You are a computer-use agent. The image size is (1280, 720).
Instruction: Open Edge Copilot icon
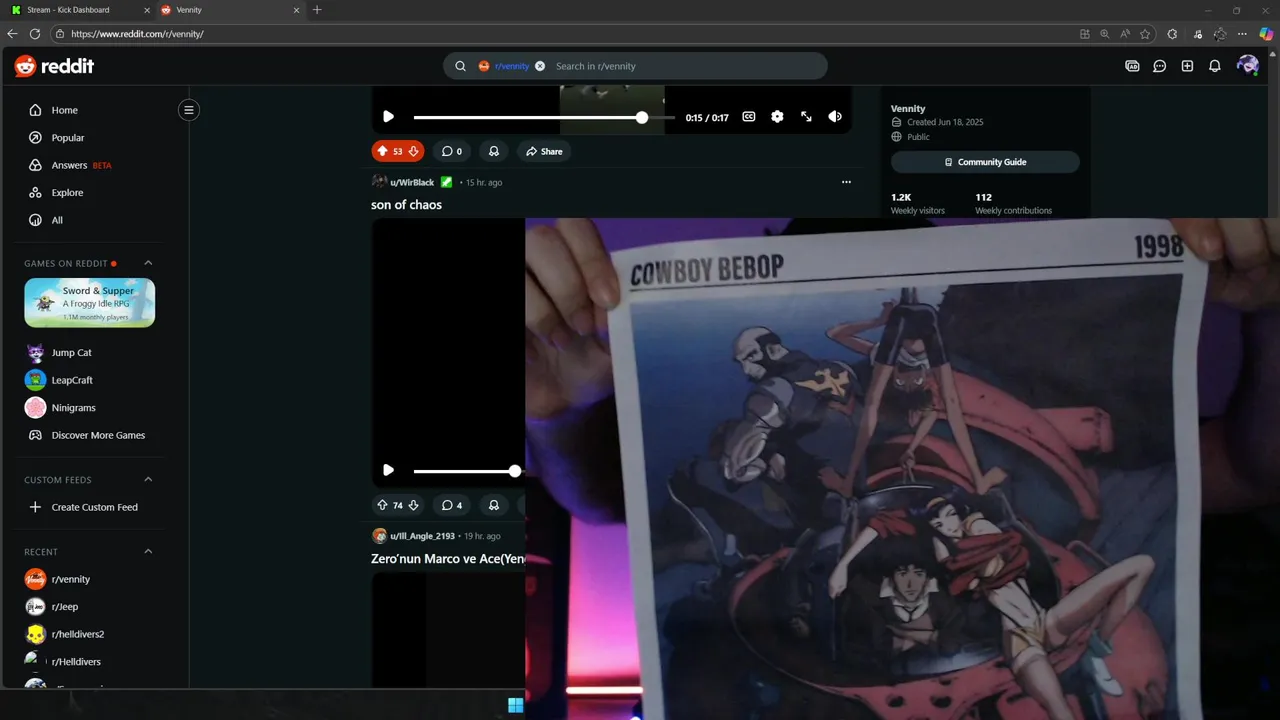[x=1266, y=34]
